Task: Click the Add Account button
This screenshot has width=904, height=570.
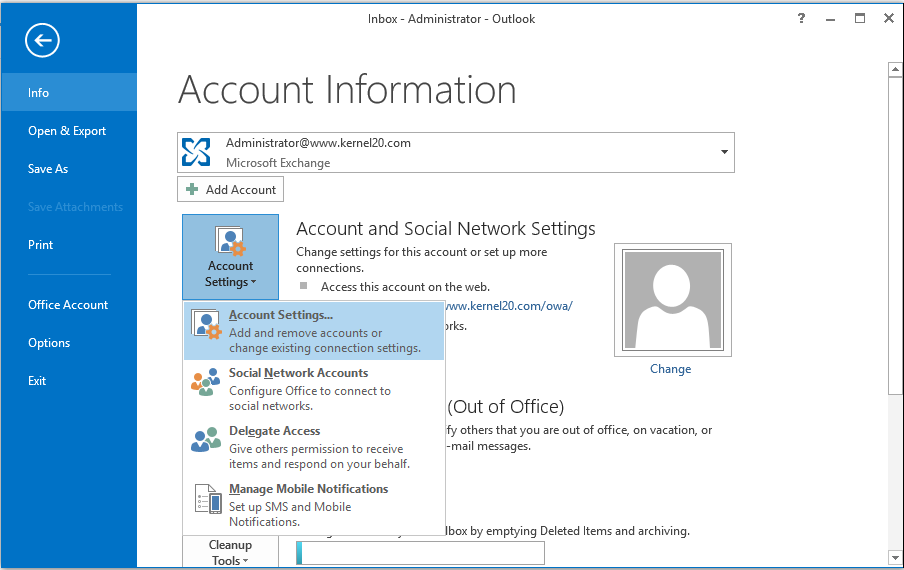Action: [230, 190]
